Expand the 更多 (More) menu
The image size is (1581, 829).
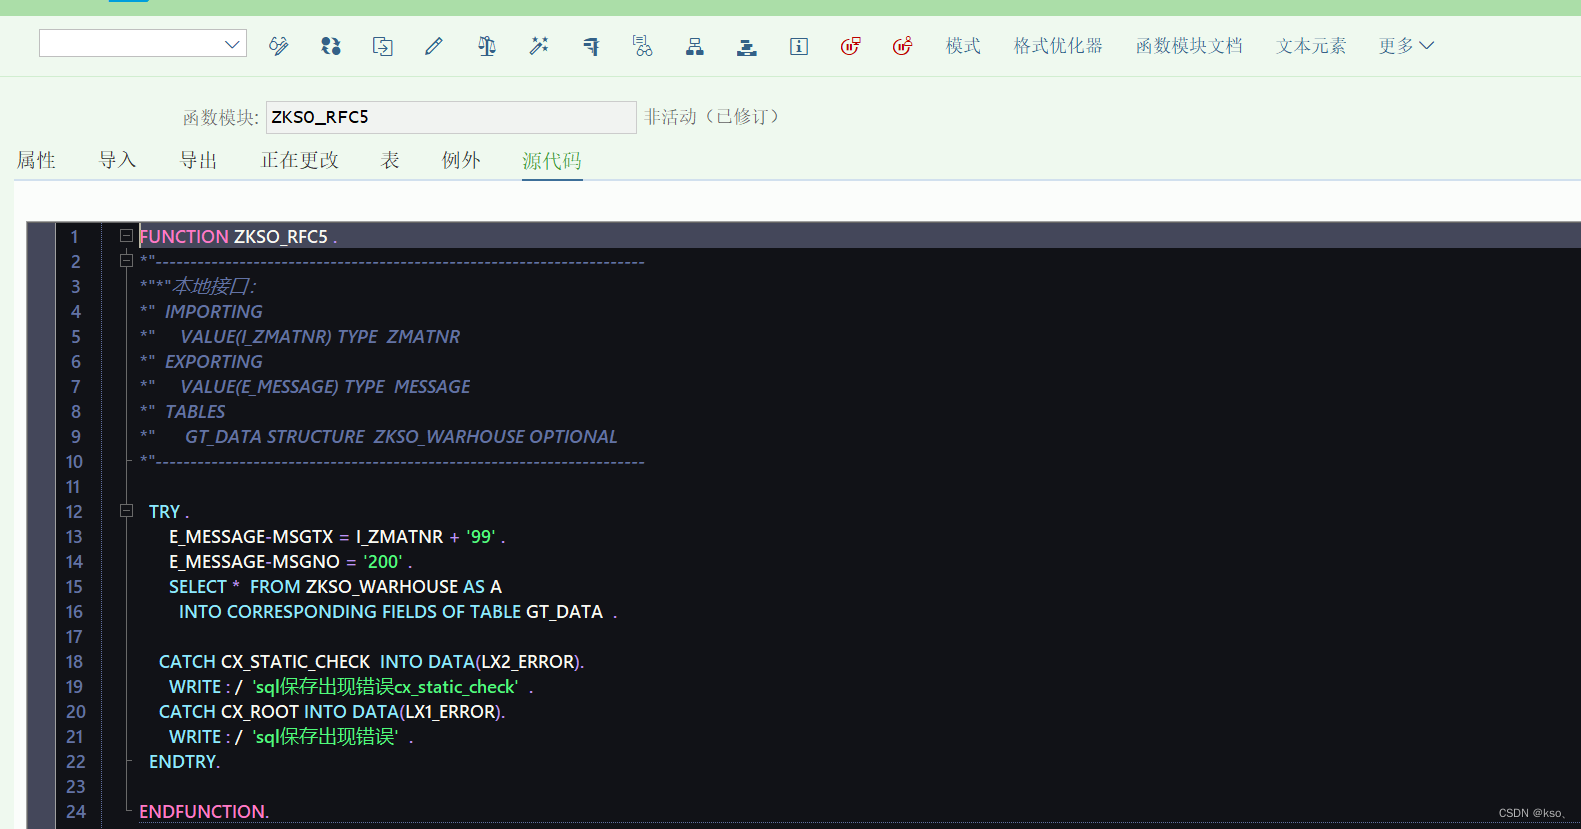point(1406,46)
